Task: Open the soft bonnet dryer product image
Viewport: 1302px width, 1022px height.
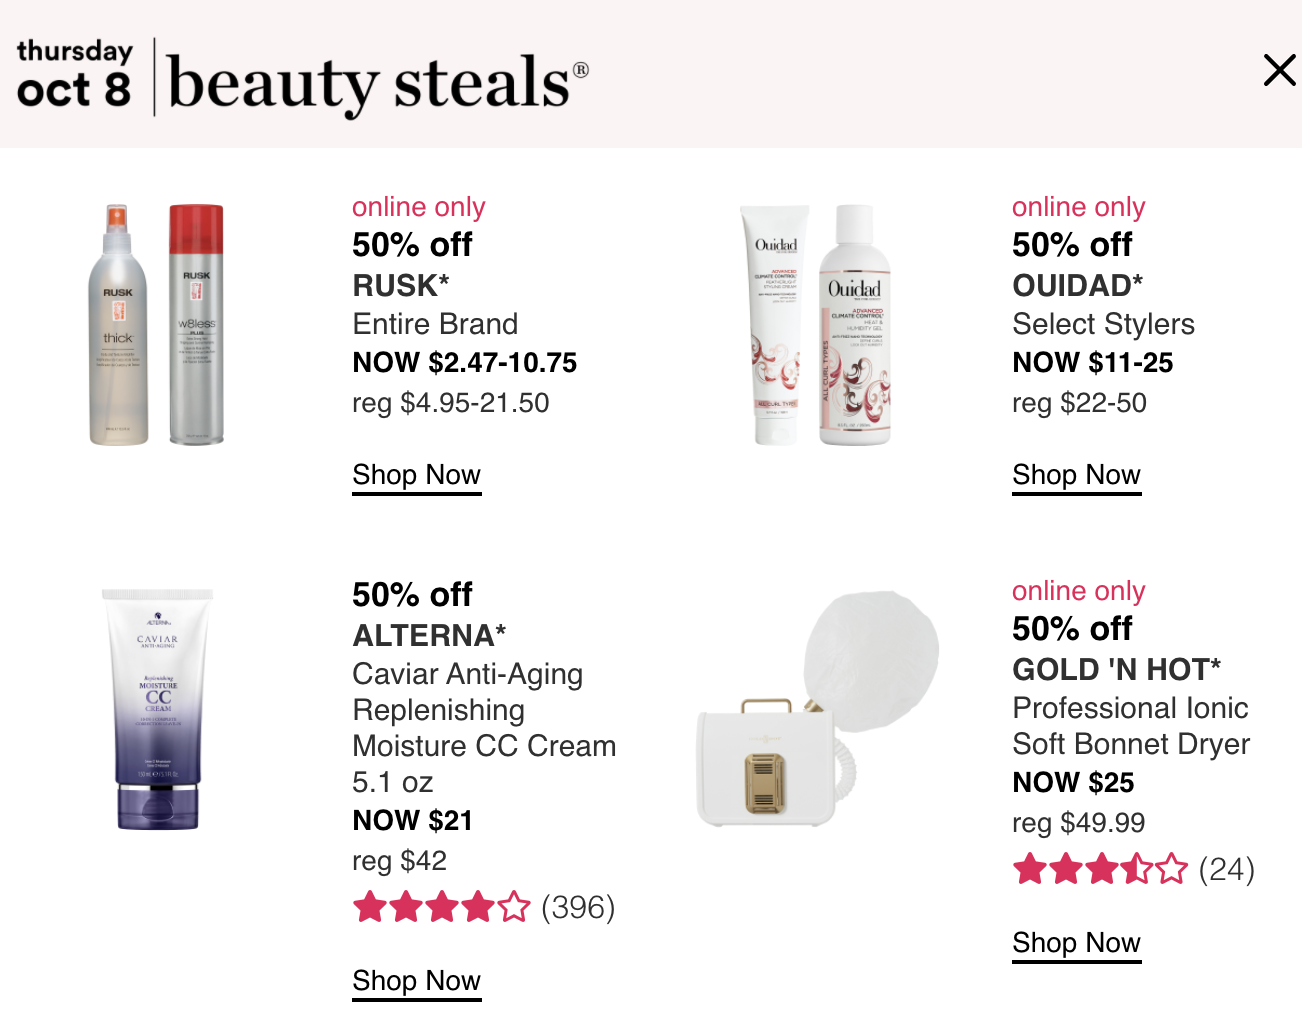Action: [x=818, y=709]
